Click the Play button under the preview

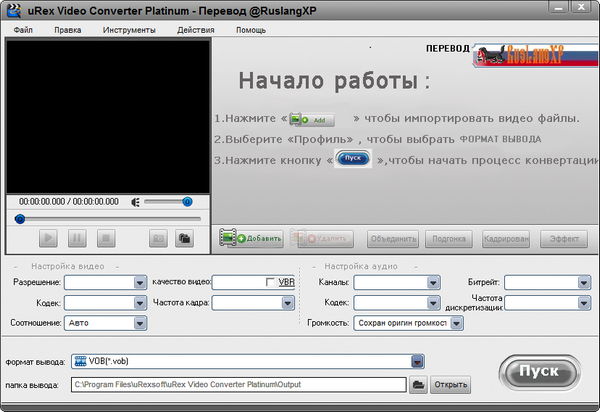pyautogui.click(x=48, y=238)
